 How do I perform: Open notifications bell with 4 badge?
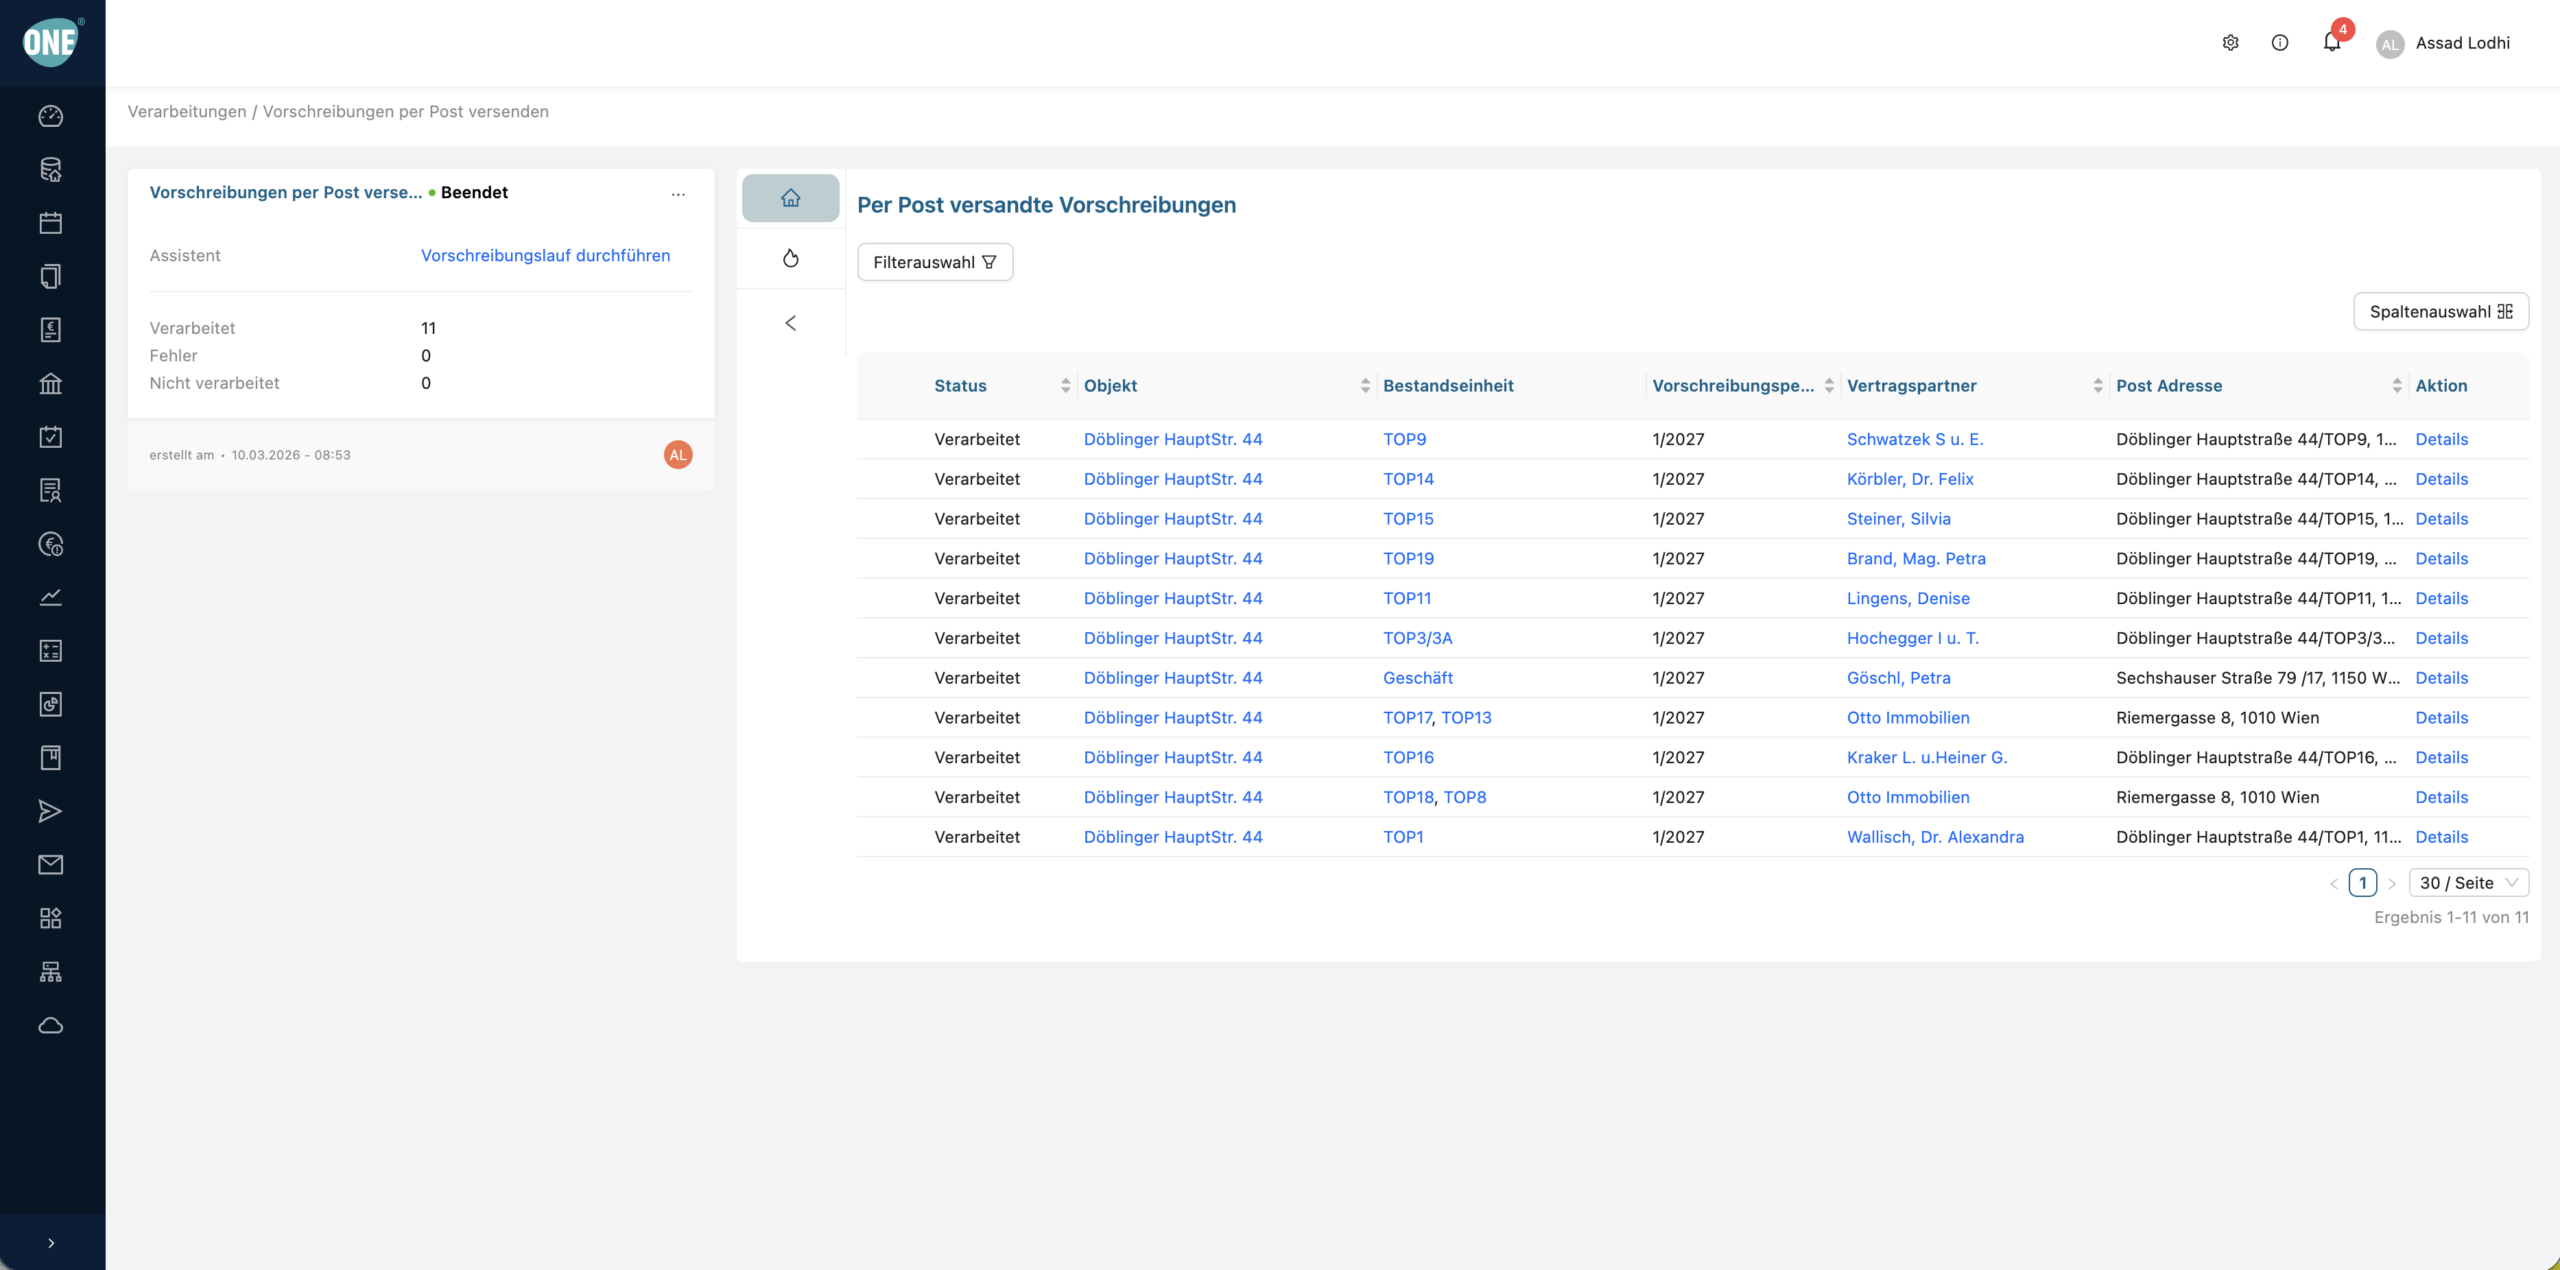tap(2332, 42)
